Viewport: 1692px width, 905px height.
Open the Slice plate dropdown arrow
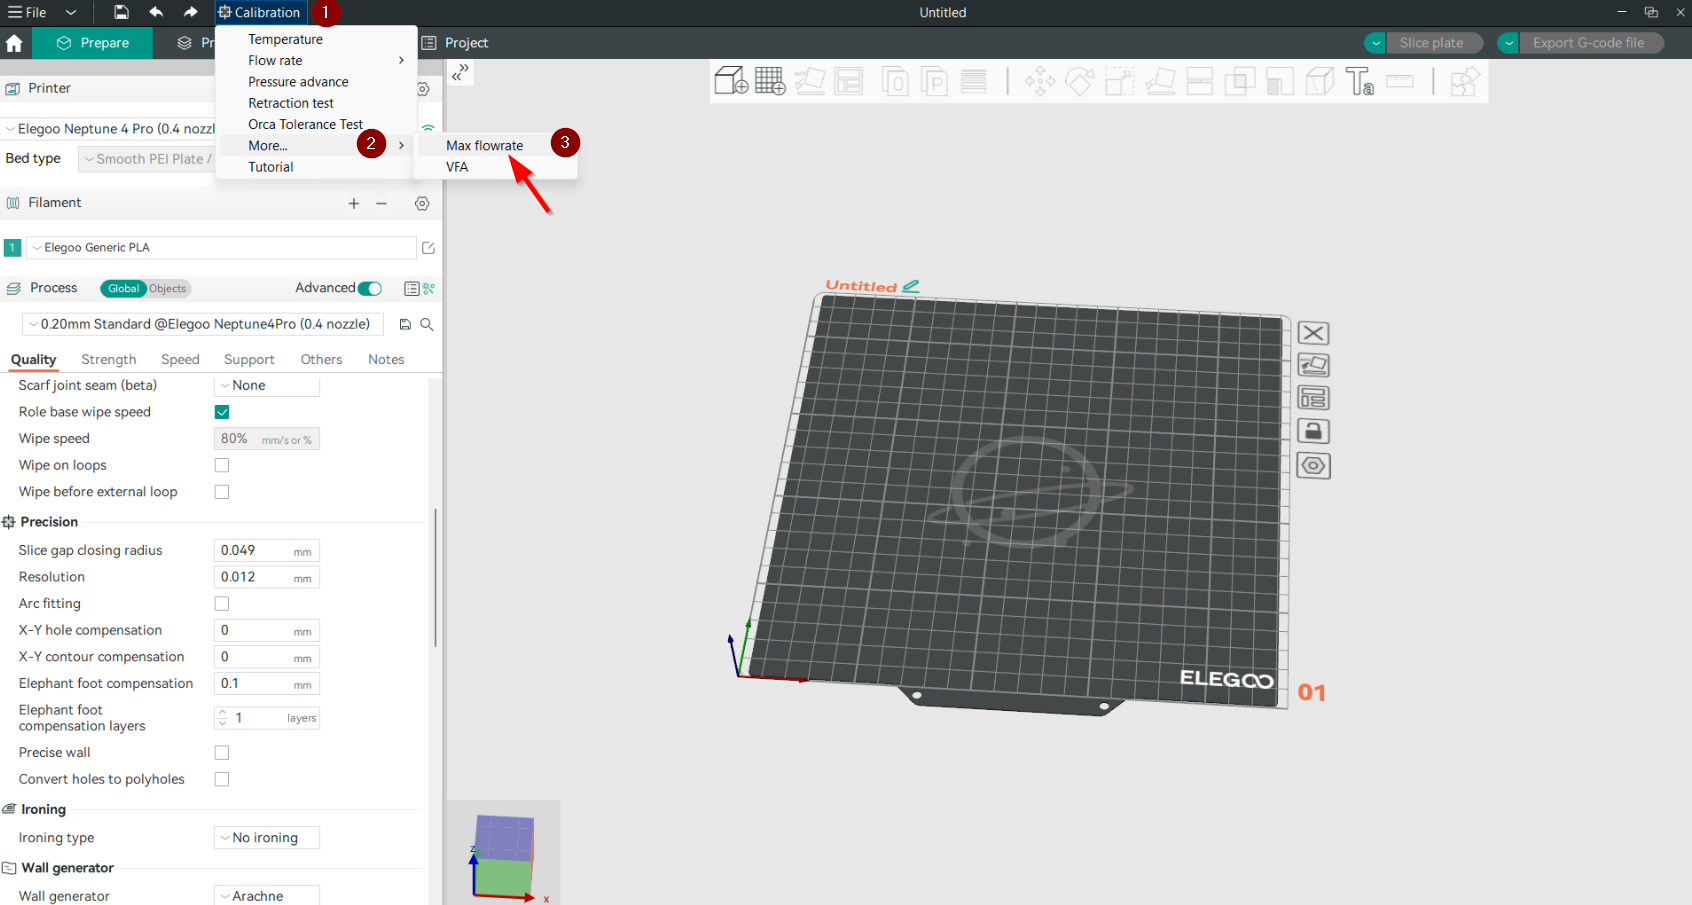(x=1376, y=43)
